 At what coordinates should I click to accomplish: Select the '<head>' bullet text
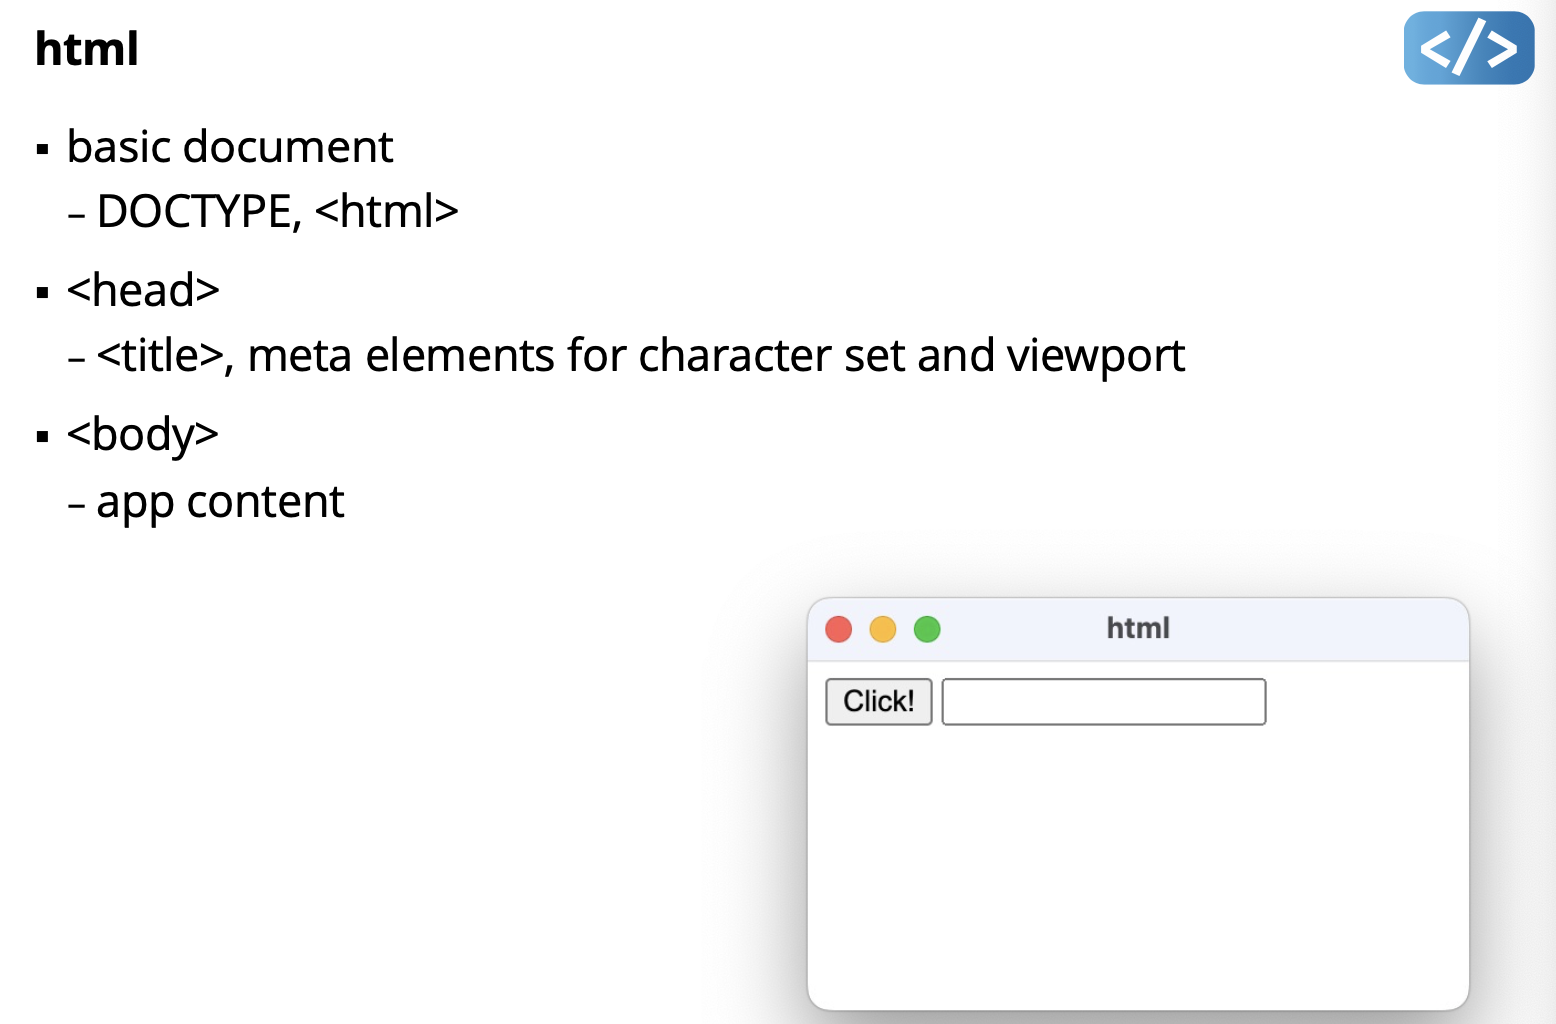[x=143, y=291]
